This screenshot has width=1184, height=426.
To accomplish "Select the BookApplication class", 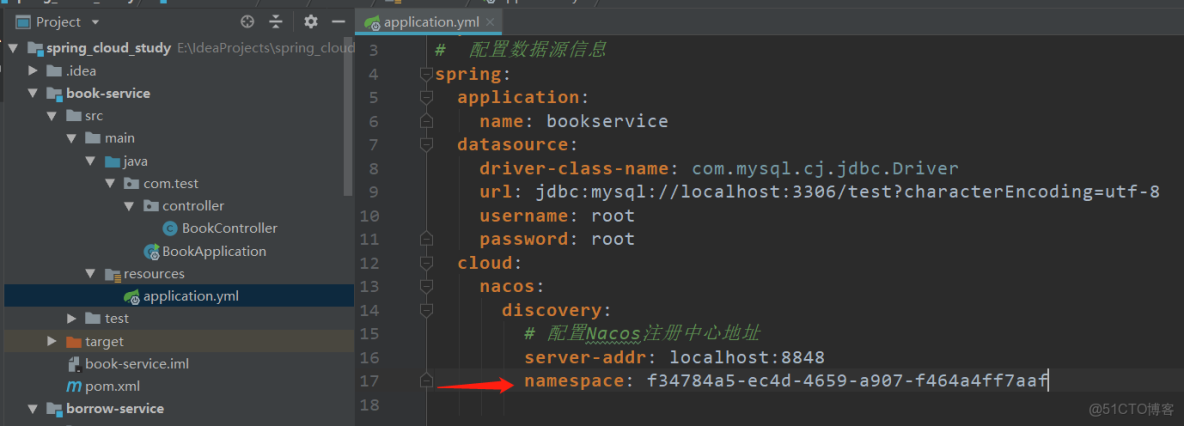I will pos(214,251).
